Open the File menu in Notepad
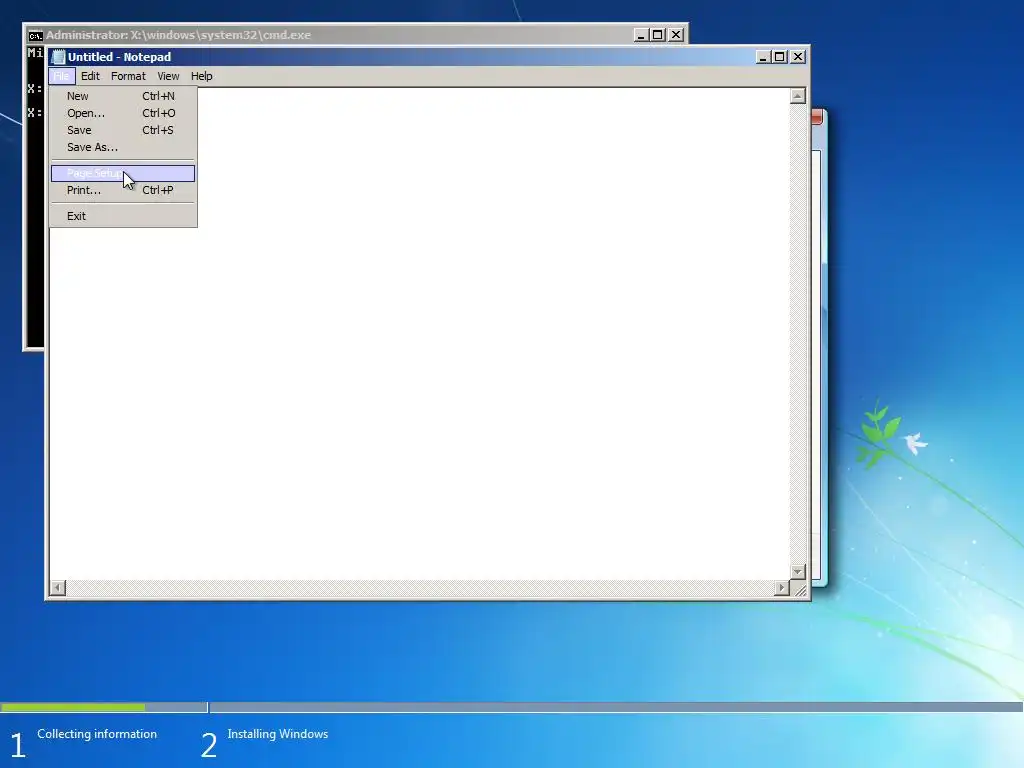Viewport: 1024px width, 768px height. click(x=61, y=76)
